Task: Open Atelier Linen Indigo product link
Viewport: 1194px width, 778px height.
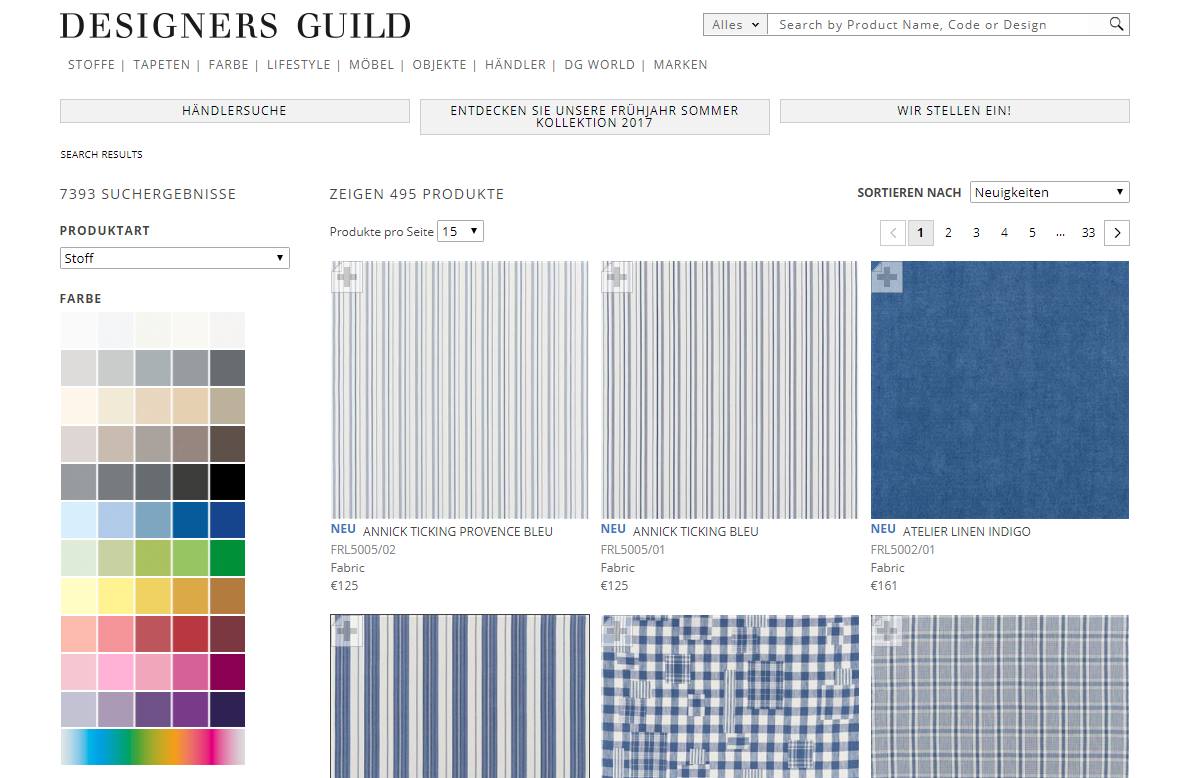Action: click(x=966, y=531)
